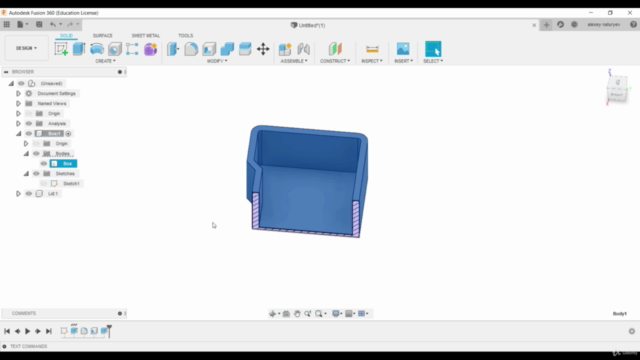Image resolution: width=640 pixels, height=360 pixels.
Task: Open the ASSEMBLE dropdown menu
Action: click(x=294, y=61)
